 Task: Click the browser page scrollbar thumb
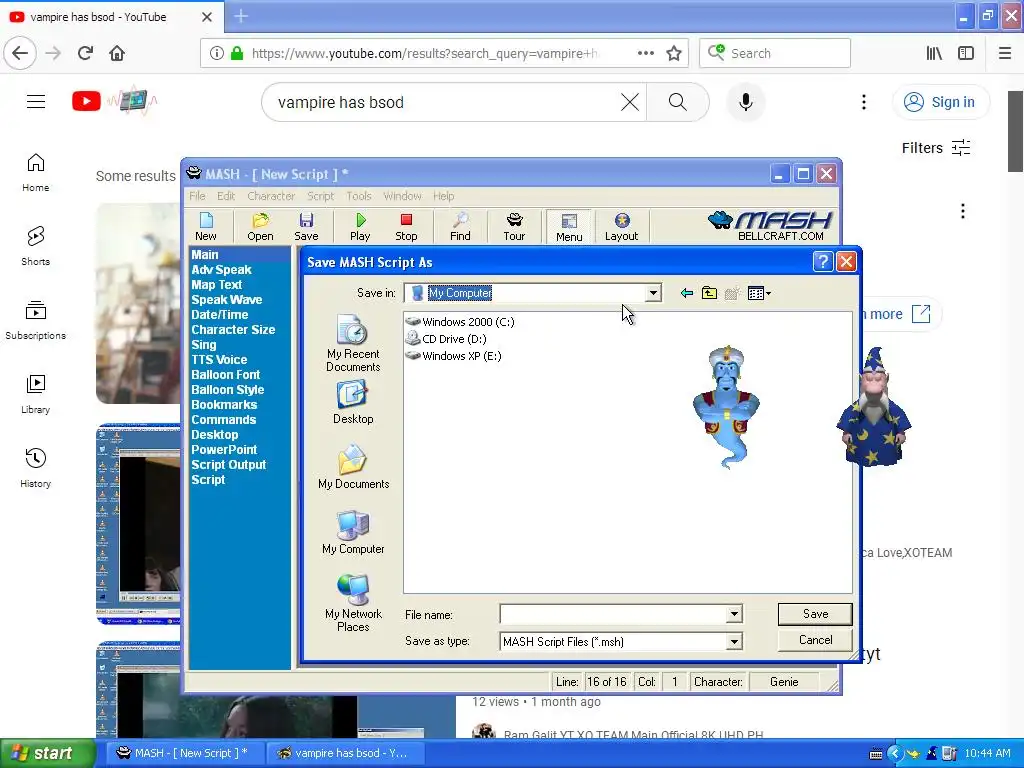coord(1016,131)
